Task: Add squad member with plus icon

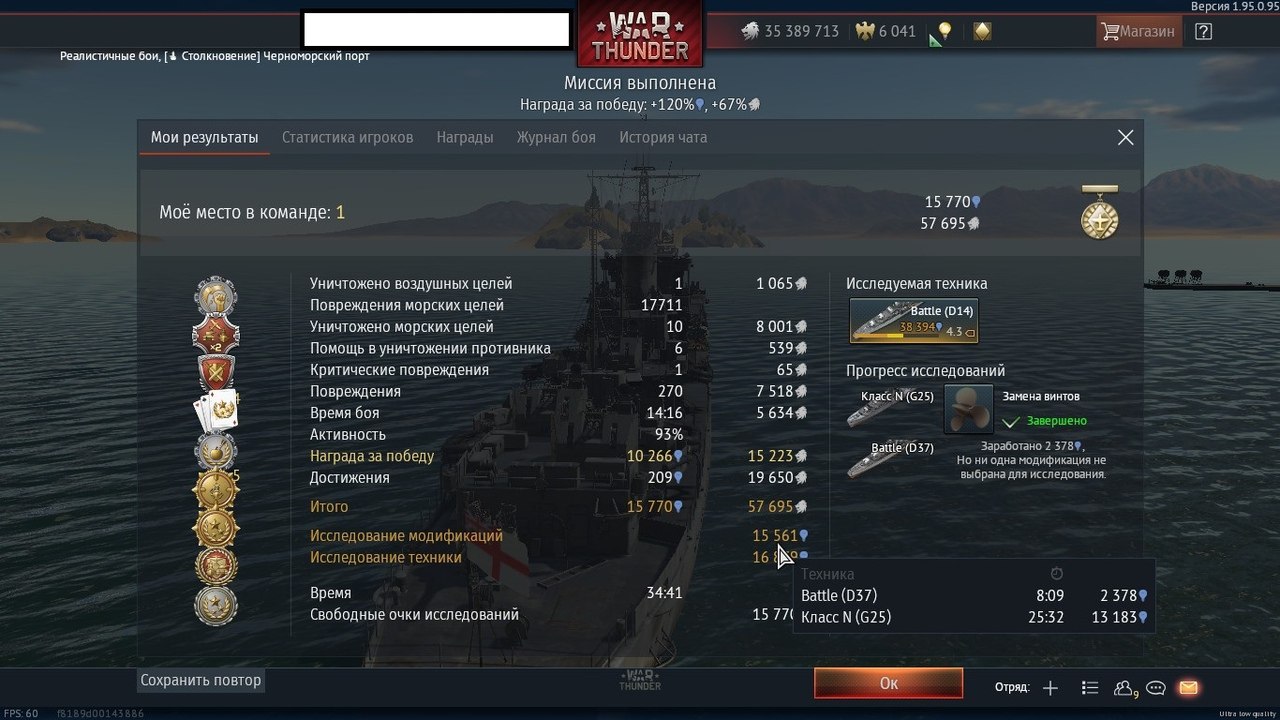Action: click(1050, 688)
